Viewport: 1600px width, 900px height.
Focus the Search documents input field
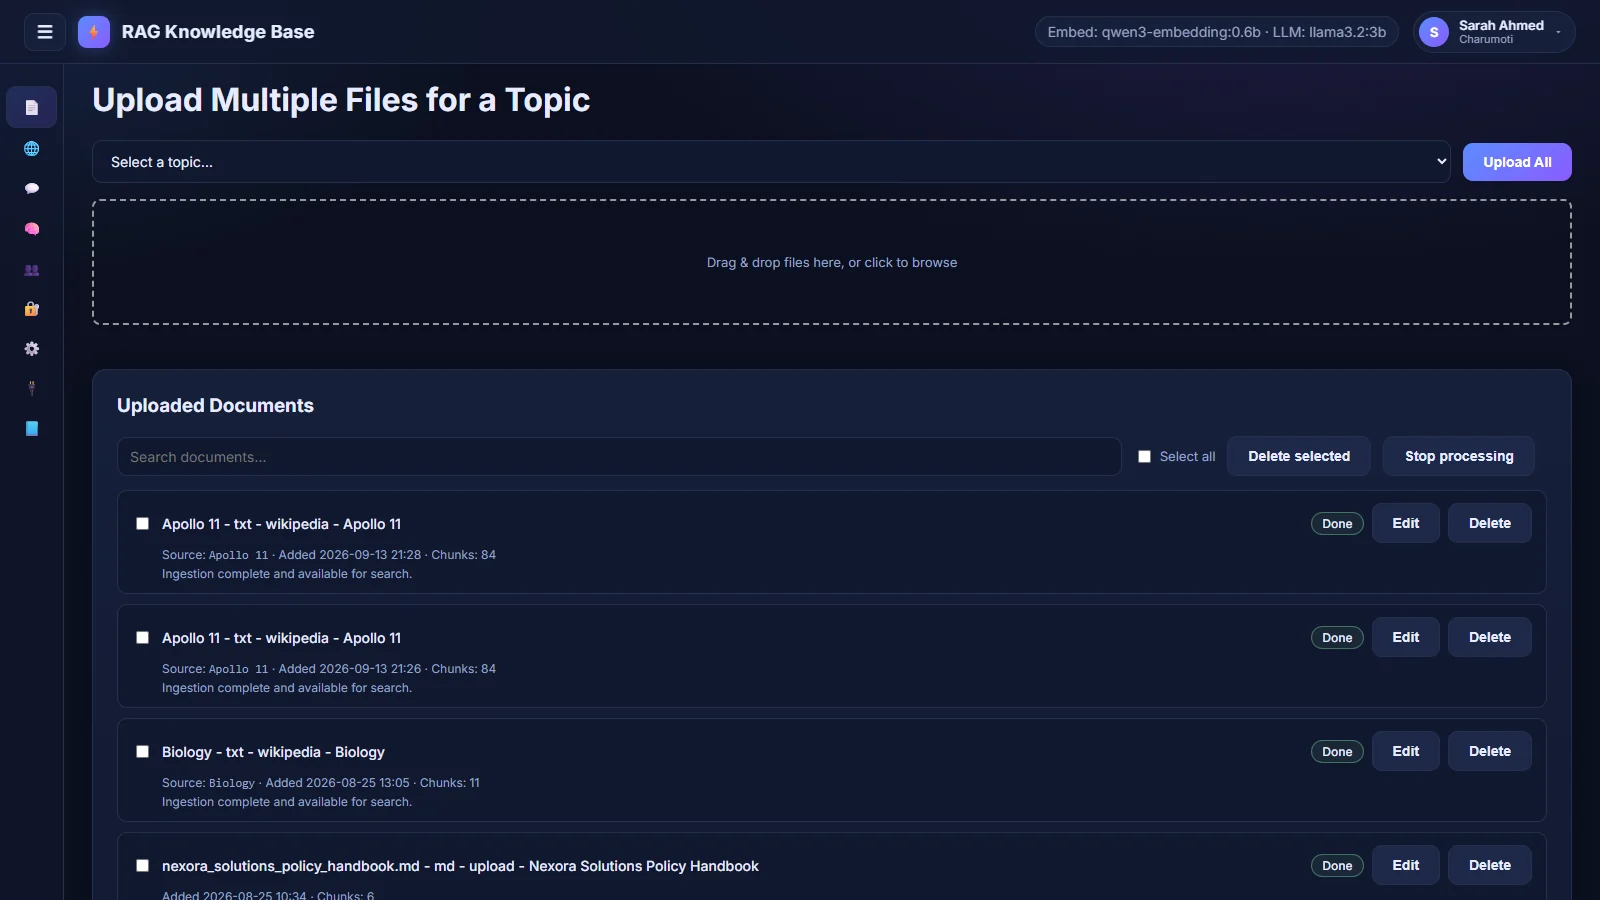[619, 457]
